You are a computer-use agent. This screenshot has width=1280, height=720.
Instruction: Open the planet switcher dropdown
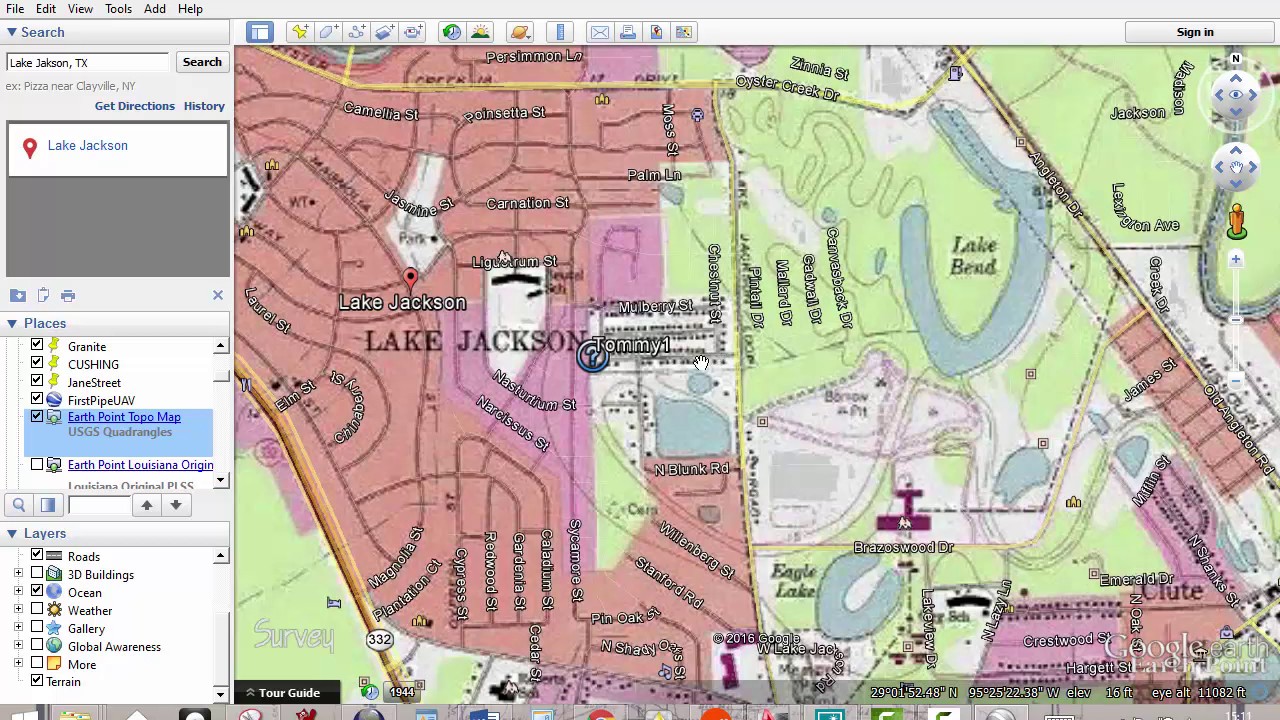[x=519, y=32]
